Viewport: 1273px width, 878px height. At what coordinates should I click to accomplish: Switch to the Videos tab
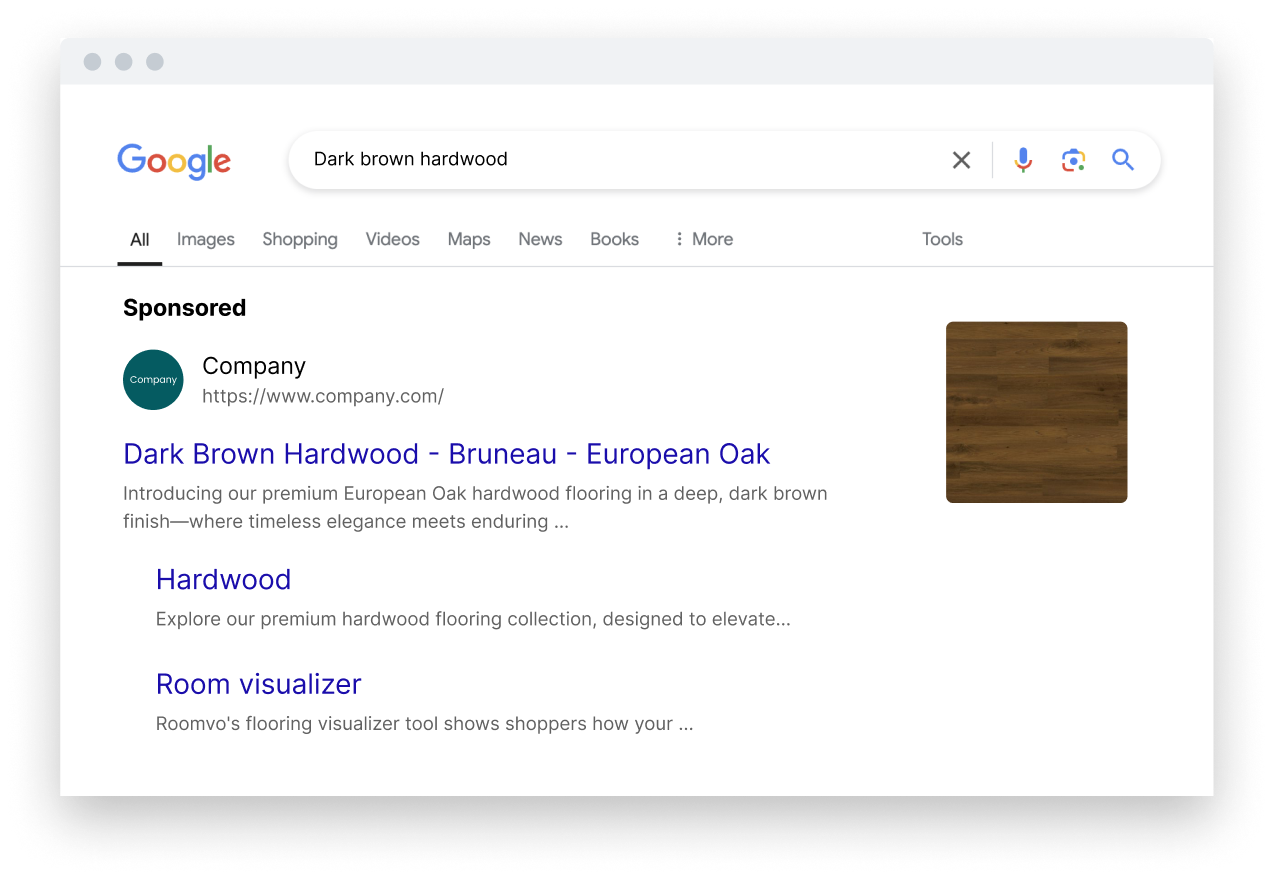392,239
